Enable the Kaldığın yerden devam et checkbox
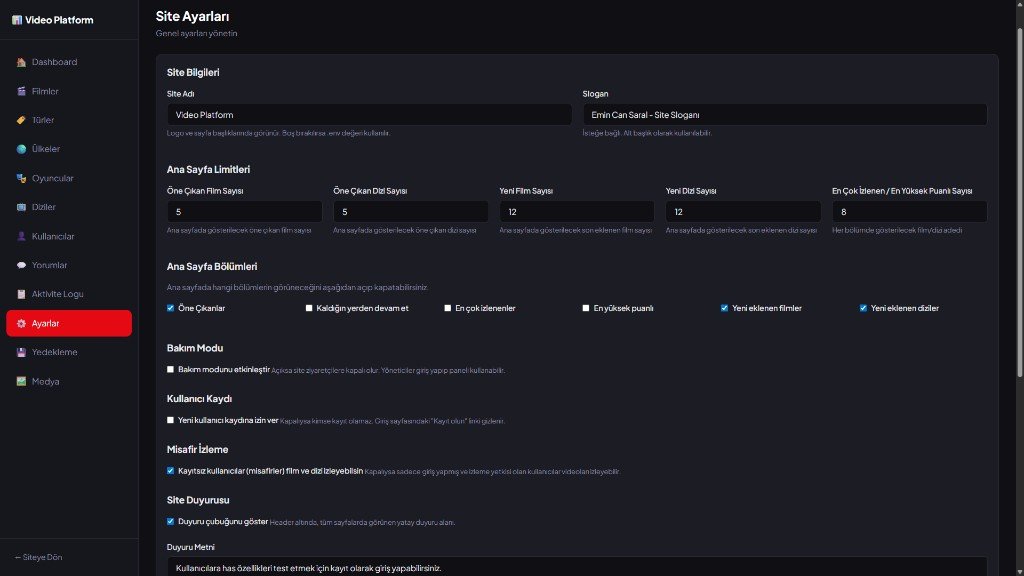 [309, 308]
